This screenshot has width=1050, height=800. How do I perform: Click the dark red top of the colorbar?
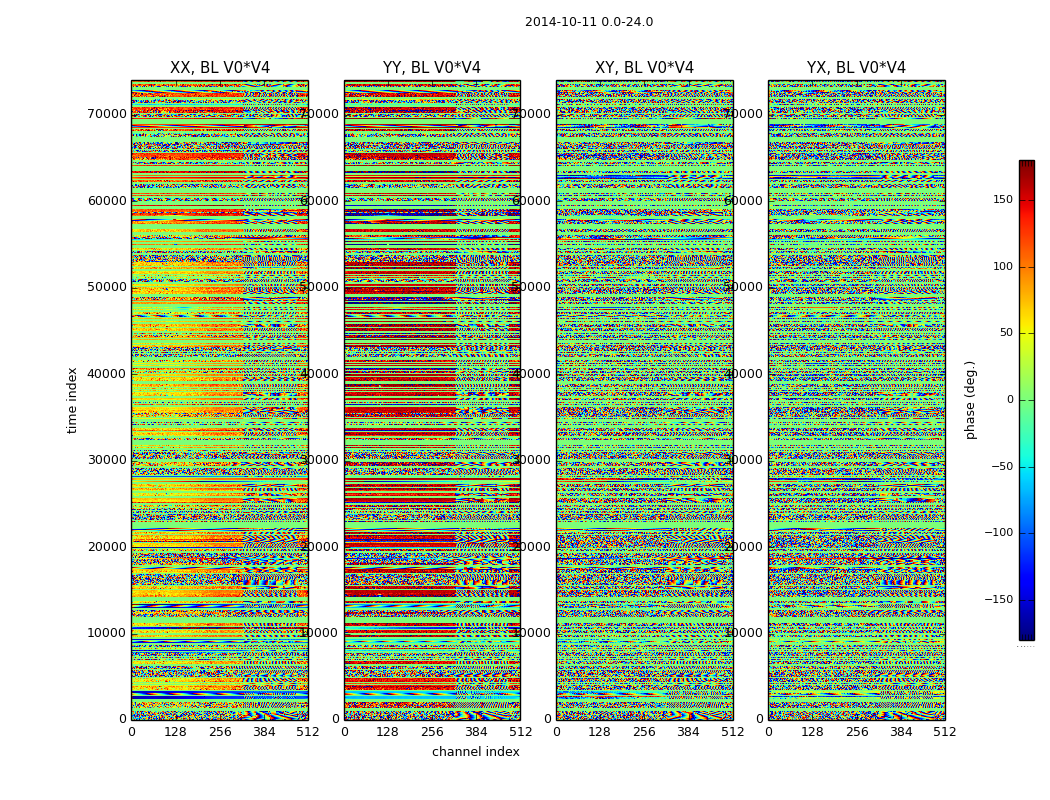pos(1026,166)
